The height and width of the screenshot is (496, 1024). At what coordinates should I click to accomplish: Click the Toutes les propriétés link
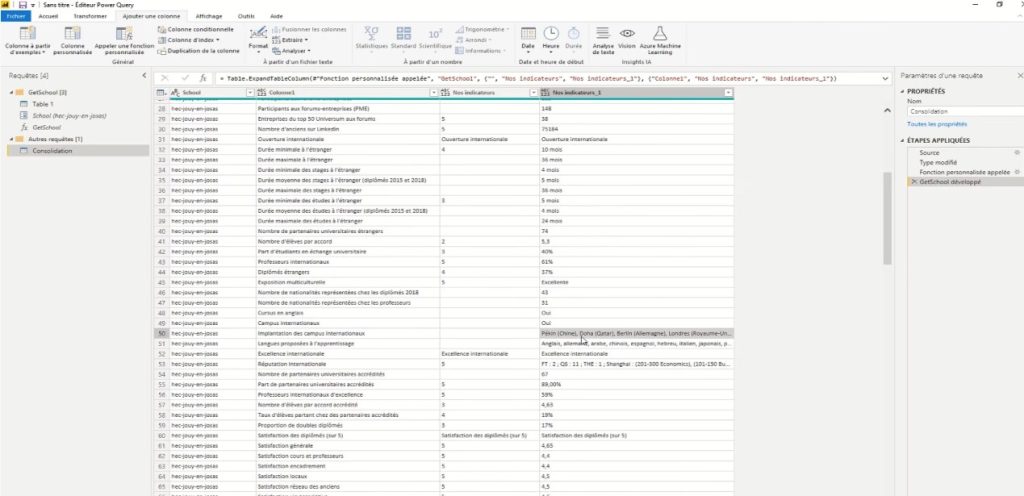(927, 124)
